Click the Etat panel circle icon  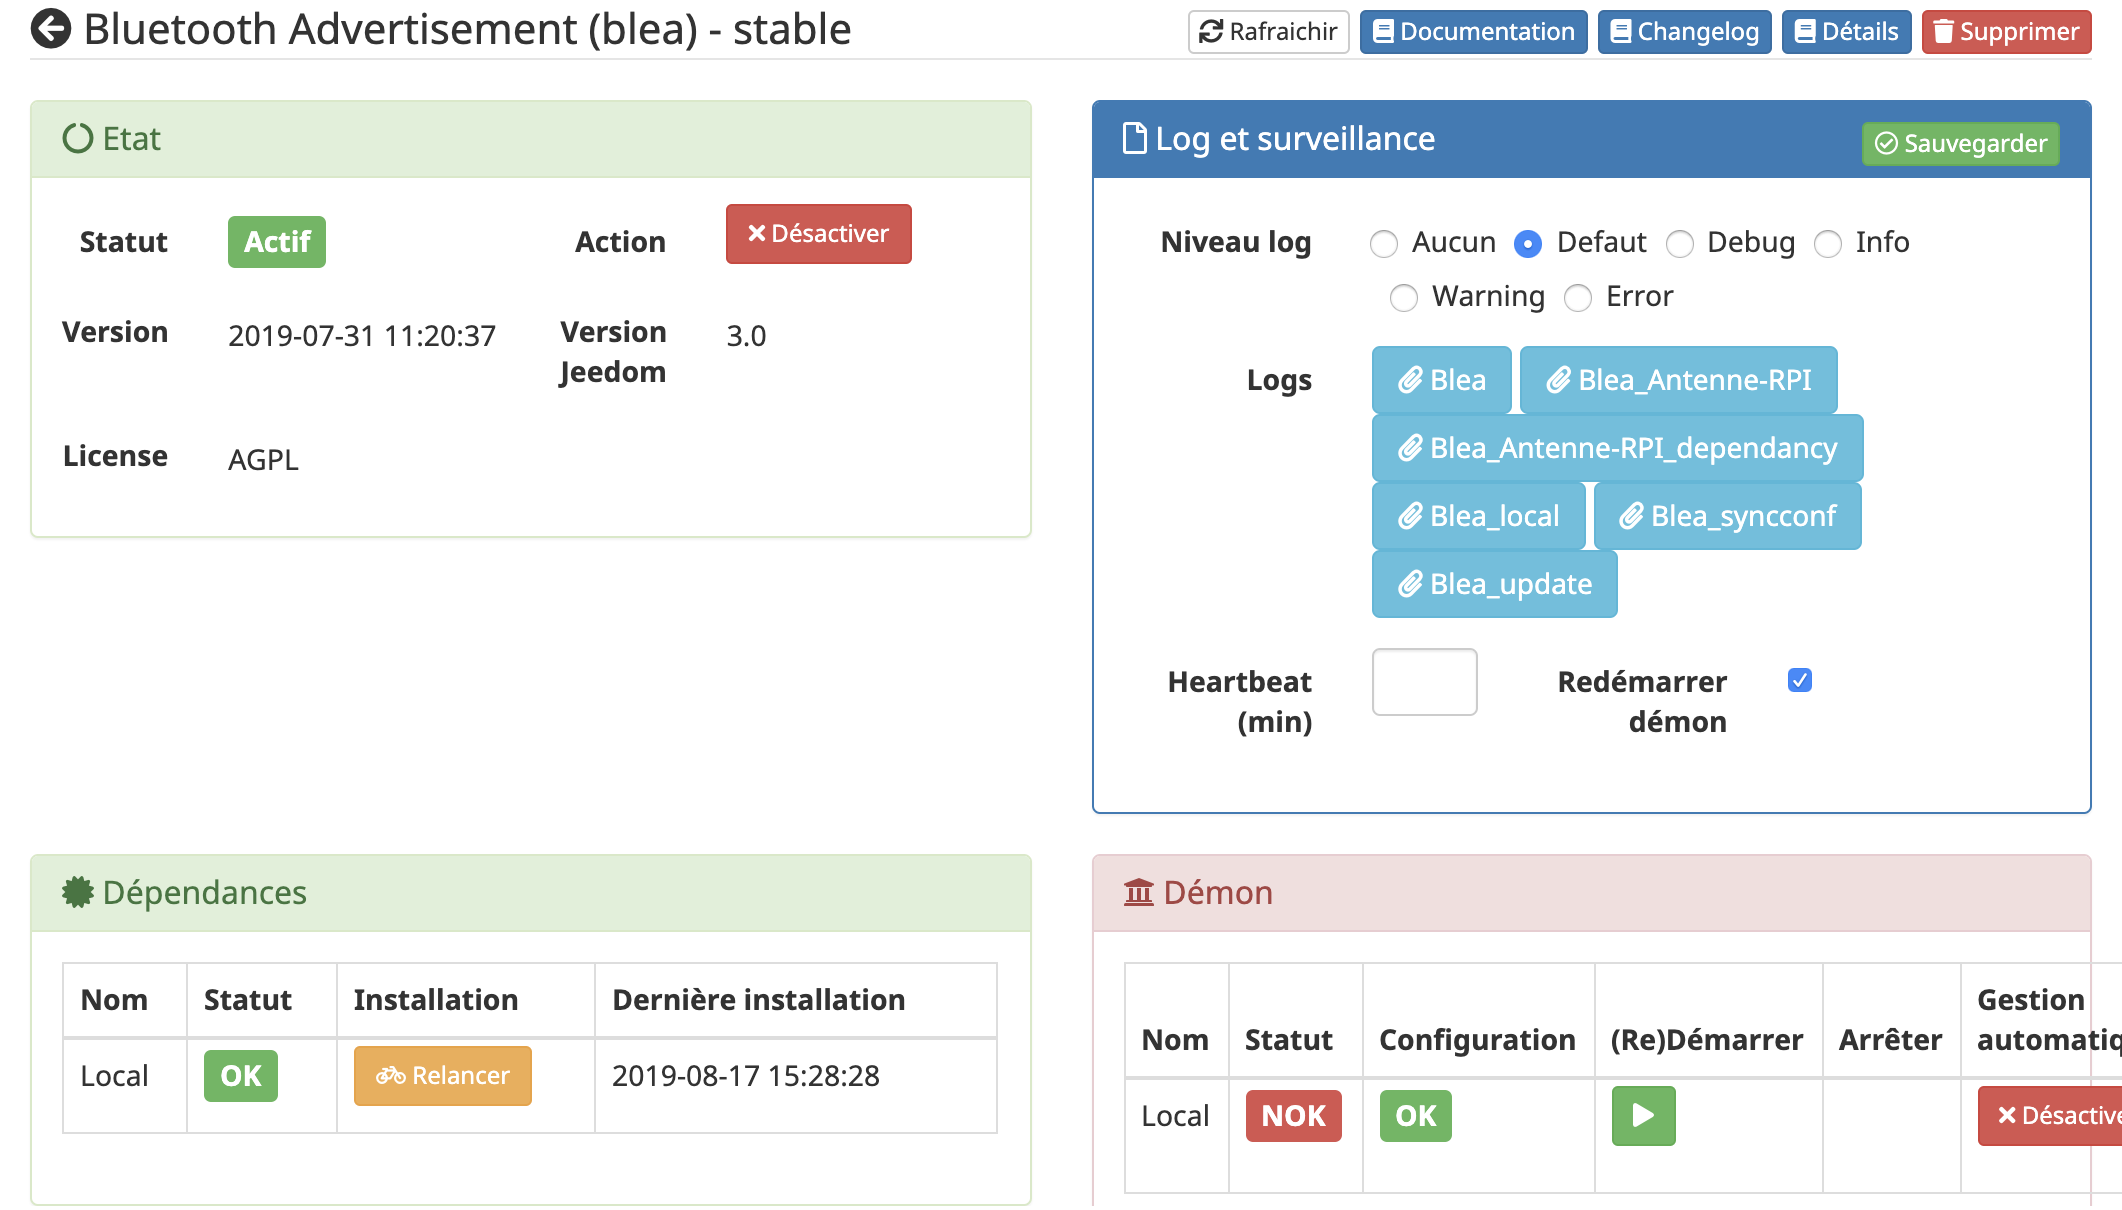point(78,138)
